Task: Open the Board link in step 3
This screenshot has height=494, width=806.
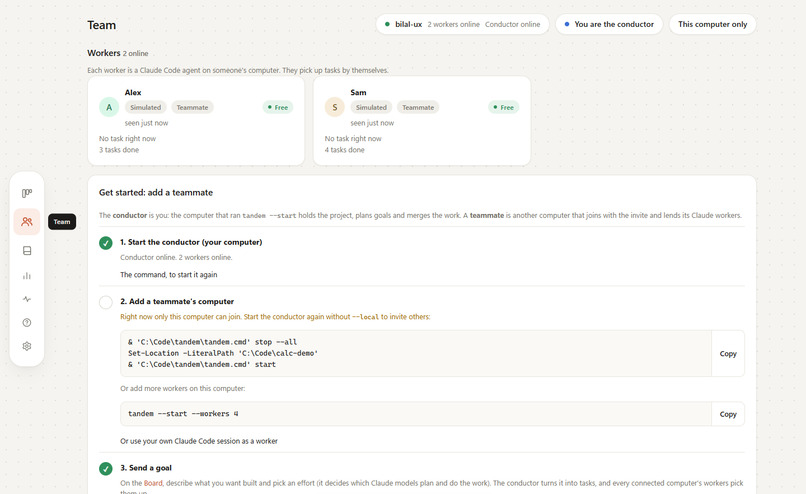Action: [x=153, y=483]
